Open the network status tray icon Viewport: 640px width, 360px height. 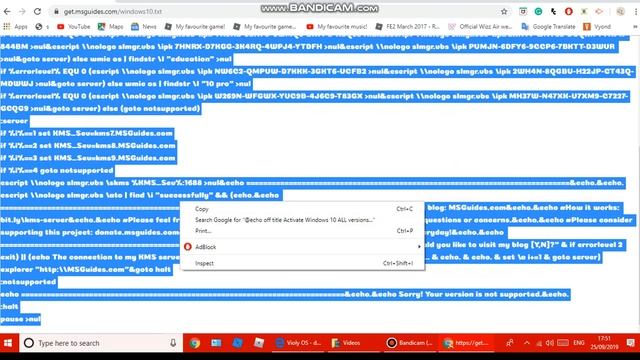point(539,343)
